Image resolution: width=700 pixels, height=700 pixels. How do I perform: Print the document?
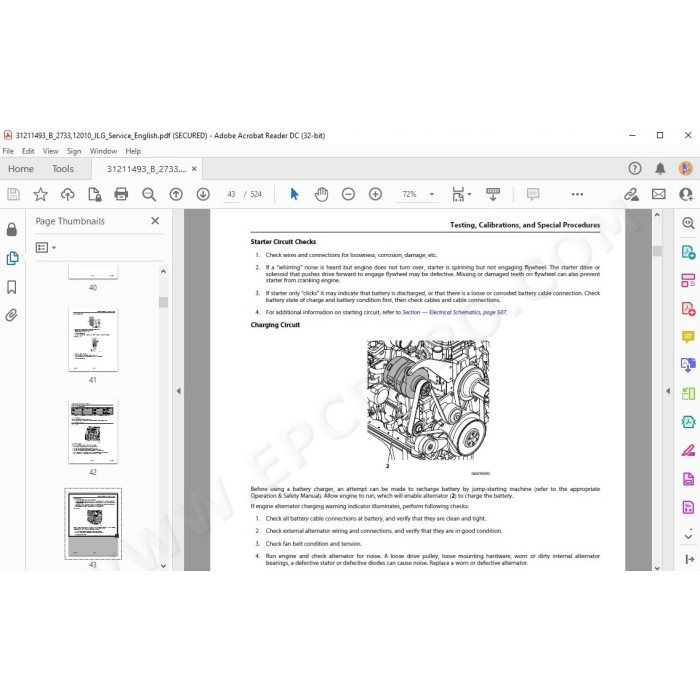click(121, 194)
